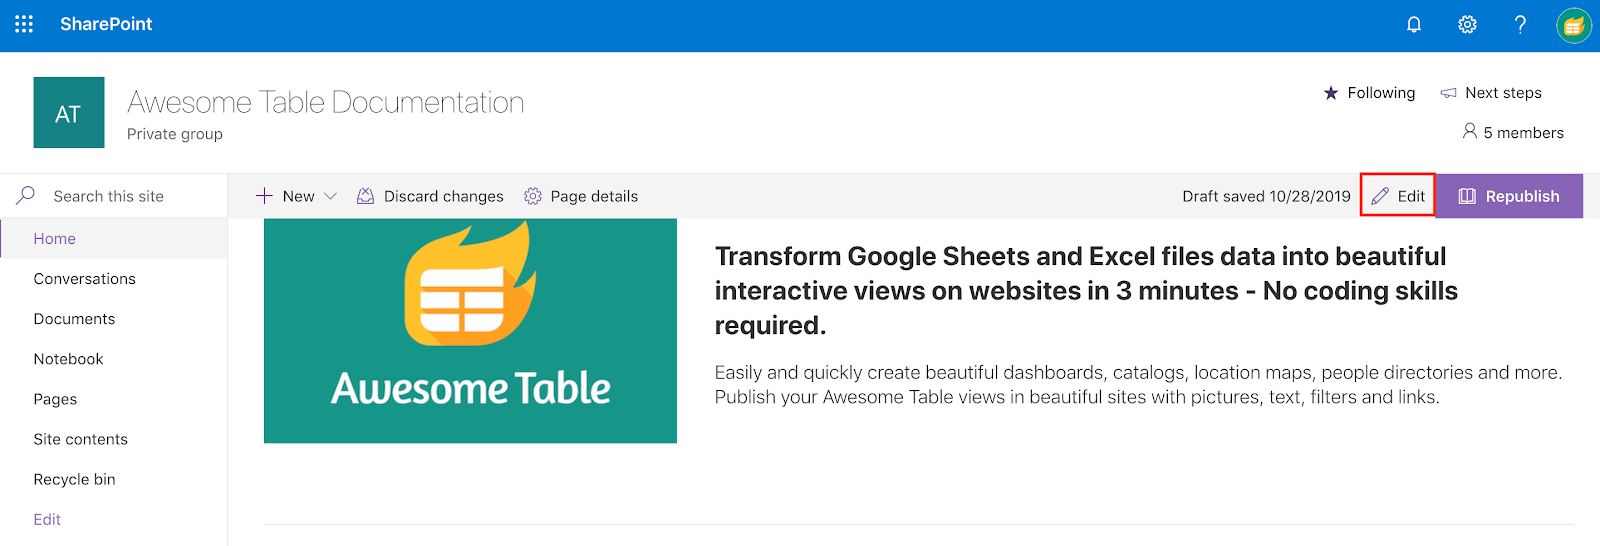Viewport: 1600px width, 546px height.
Task: Open the notifications bell
Action: 1414,24
